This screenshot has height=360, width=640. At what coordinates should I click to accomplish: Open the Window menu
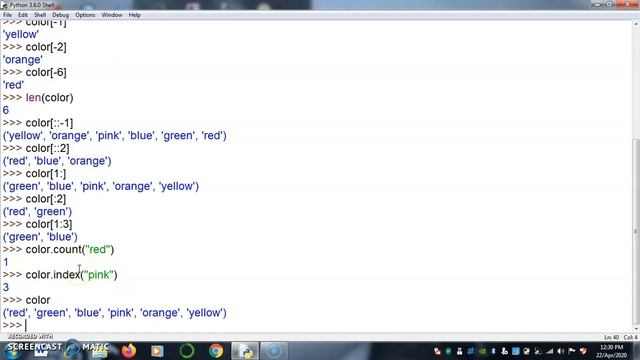[x=111, y=15]
